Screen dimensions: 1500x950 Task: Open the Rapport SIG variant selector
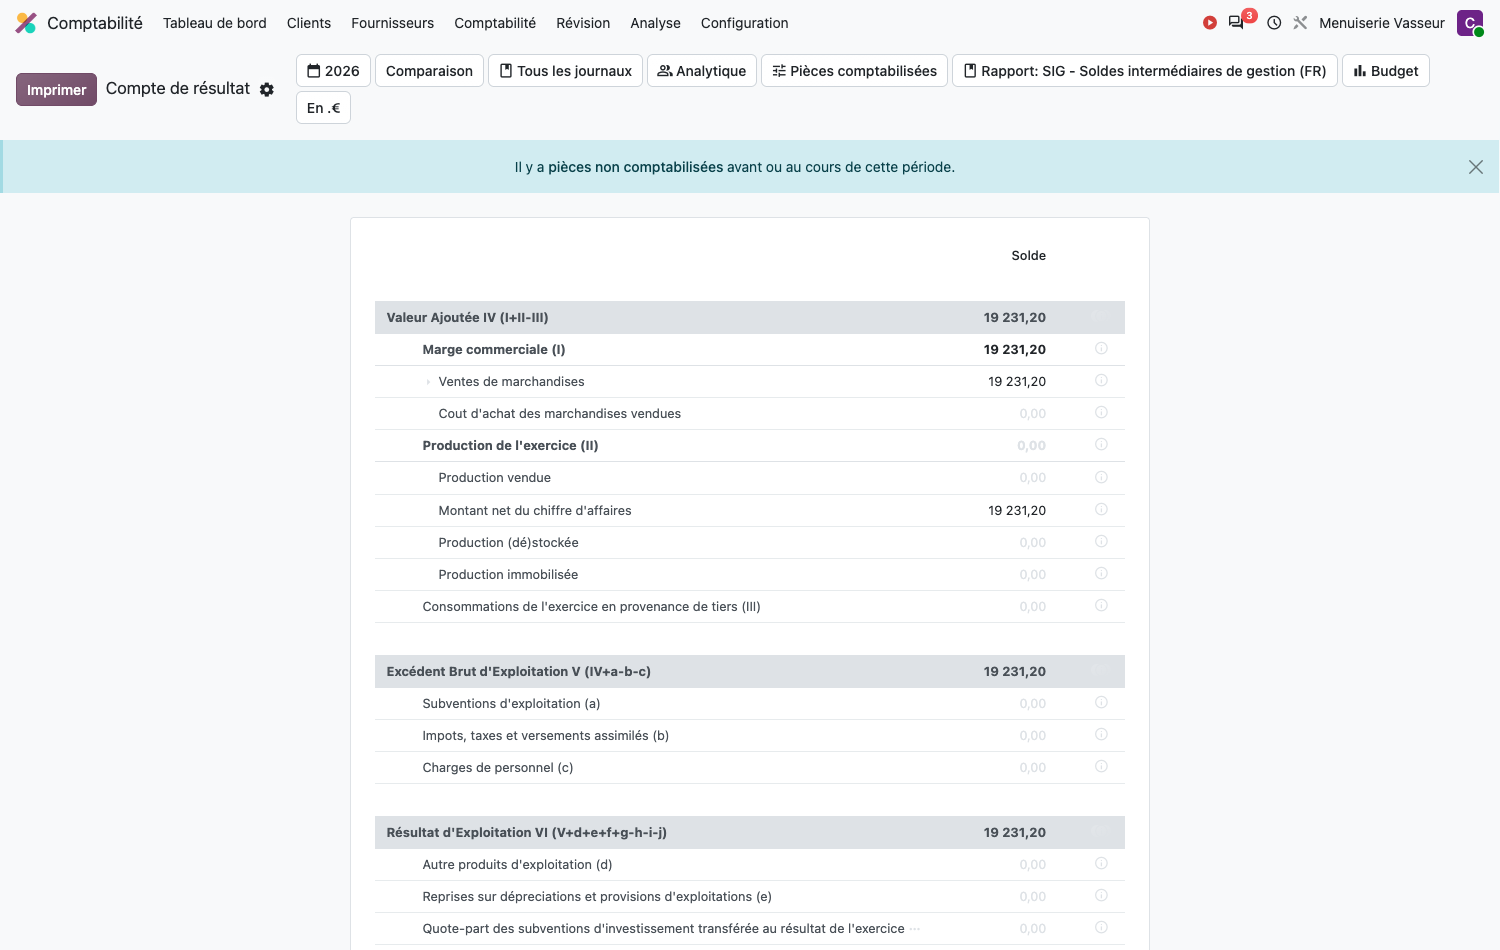[1144, 71]
